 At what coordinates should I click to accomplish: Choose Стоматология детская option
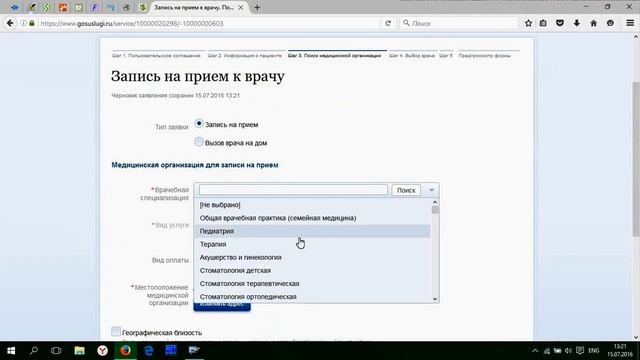[x=312, y=270]
